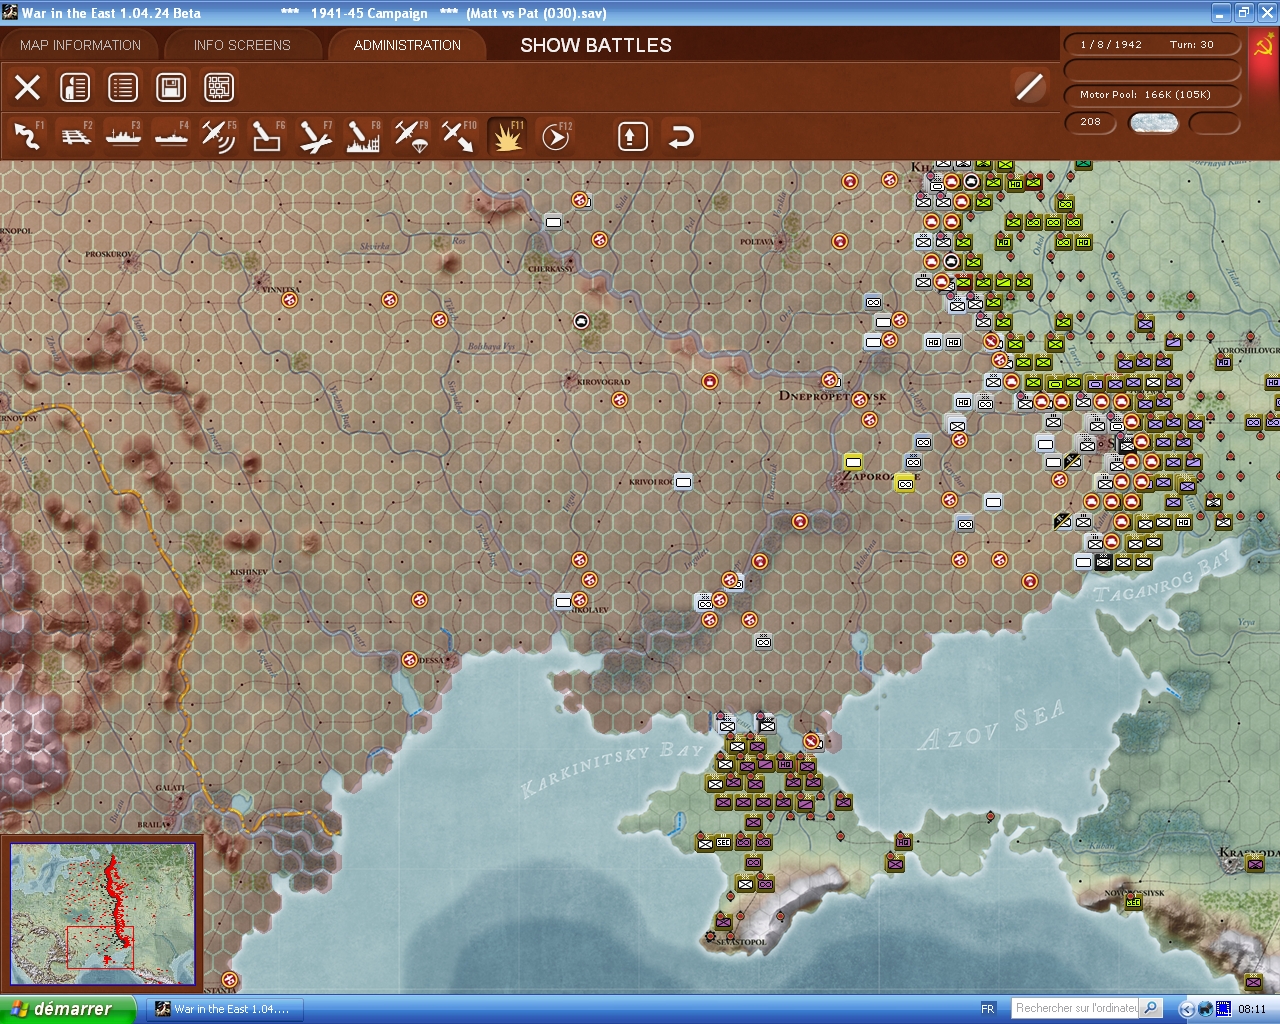Open the démarrer Start button
Viewport: 1280px width, 1024px height.
(x=68, y=1009)
